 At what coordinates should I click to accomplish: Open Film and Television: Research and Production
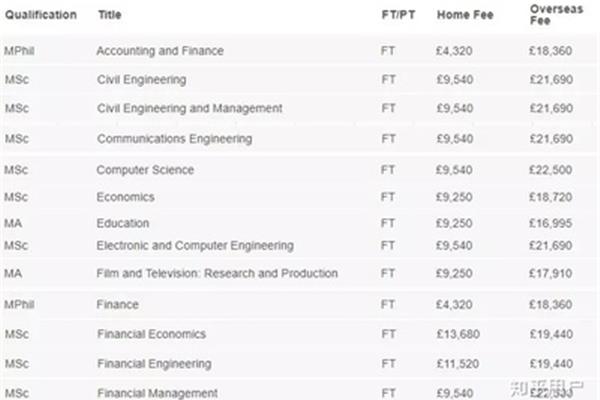click(x=217, y=273)
